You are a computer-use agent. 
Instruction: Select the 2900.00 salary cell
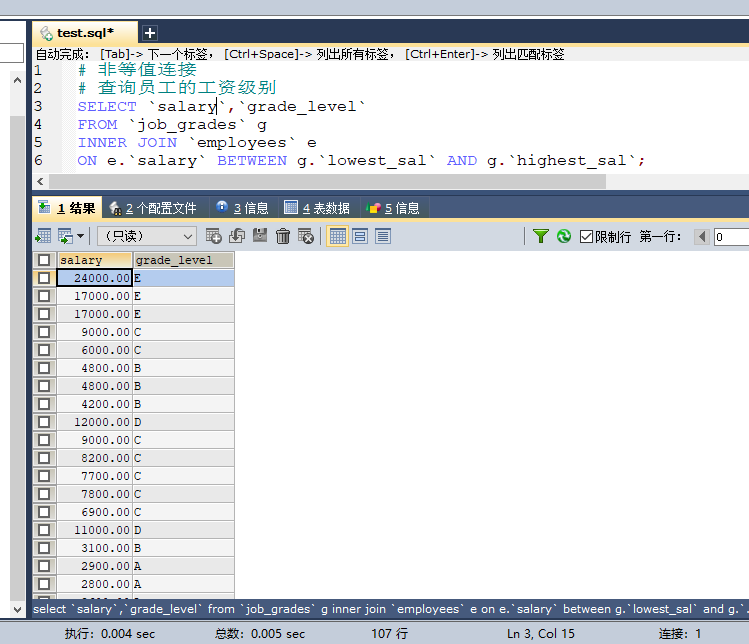tap(95, 566)
